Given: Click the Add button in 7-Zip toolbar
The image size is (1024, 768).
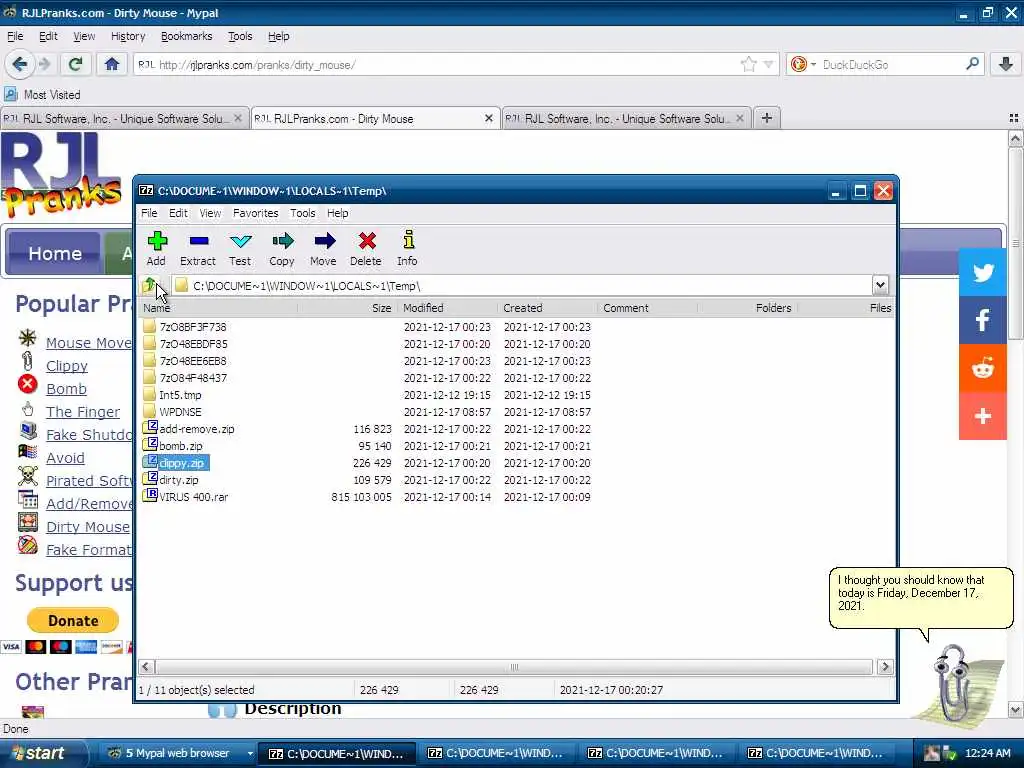Looking at the screenshot, I should point(157,248).
